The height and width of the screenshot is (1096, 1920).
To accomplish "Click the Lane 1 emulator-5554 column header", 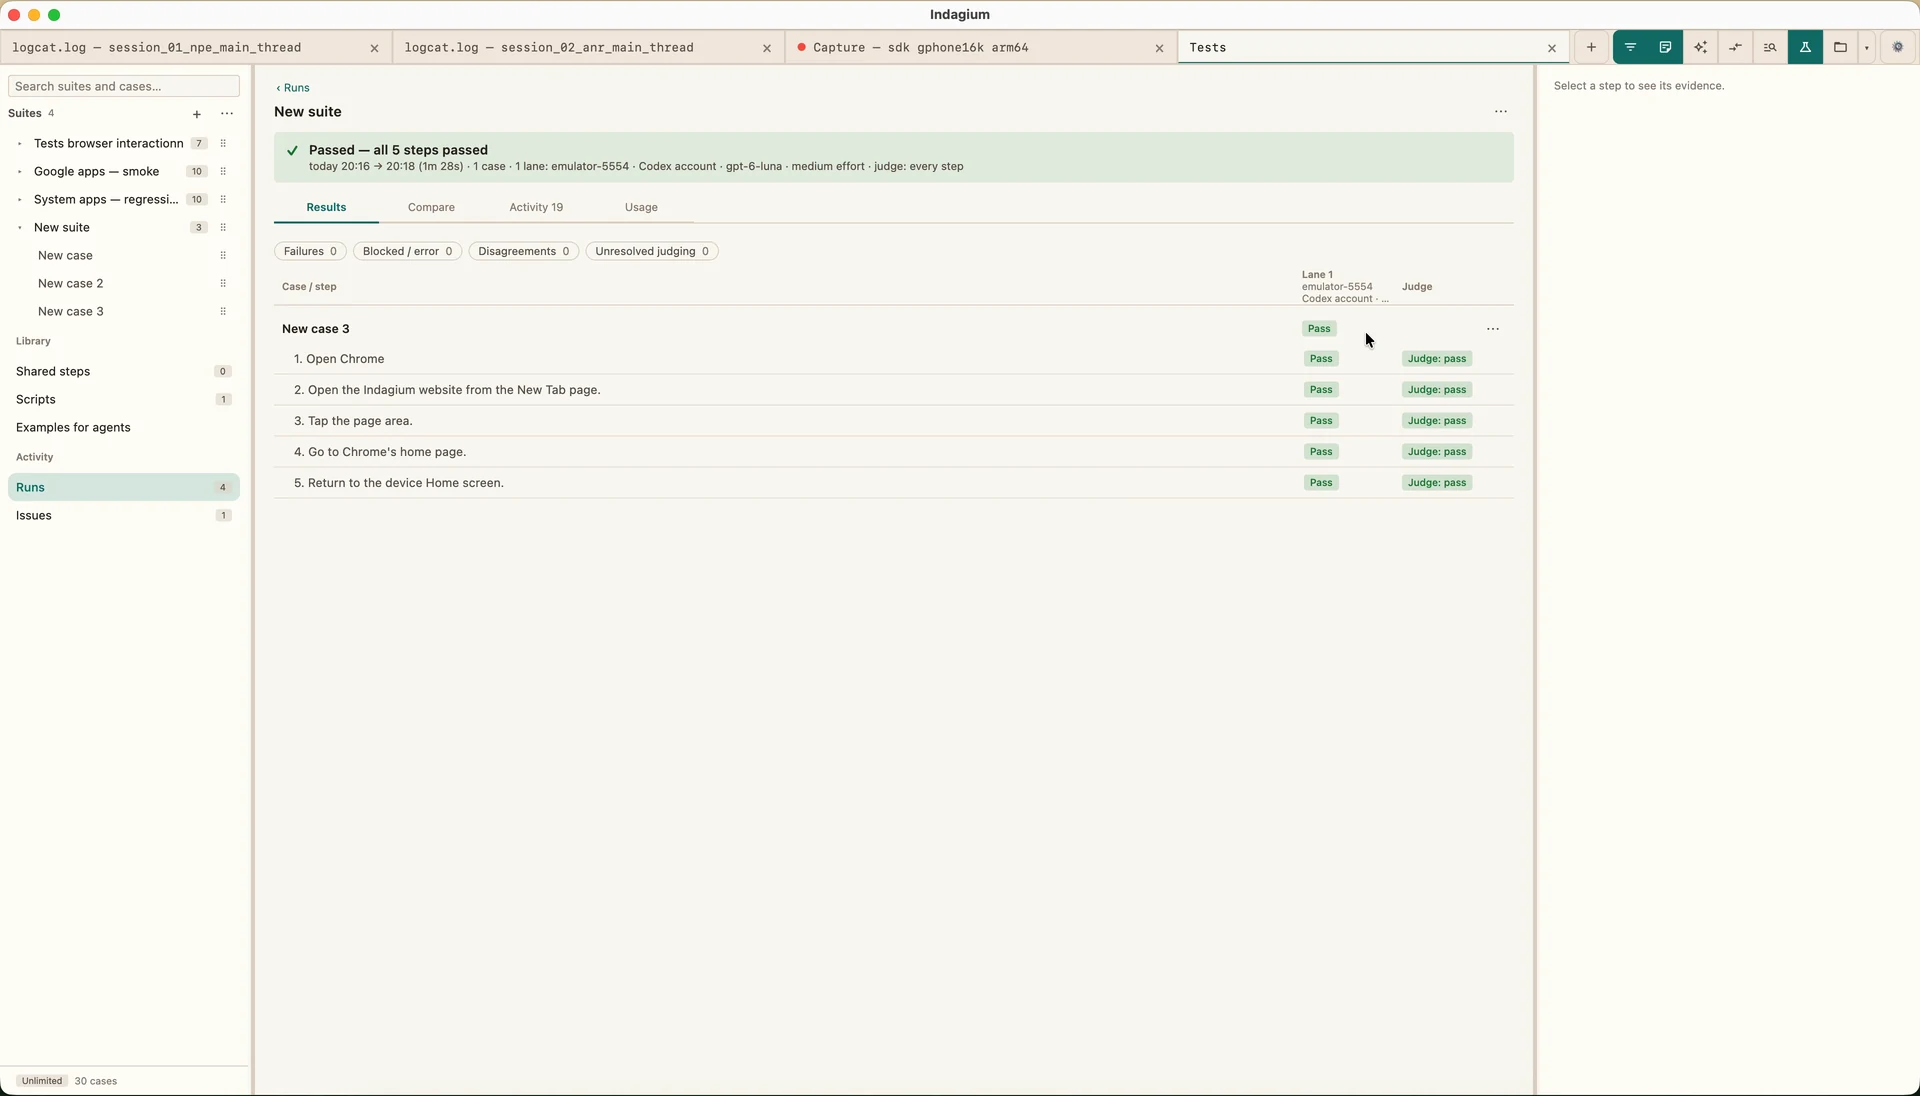I will pyautogui.click(x=1345, y=287).
